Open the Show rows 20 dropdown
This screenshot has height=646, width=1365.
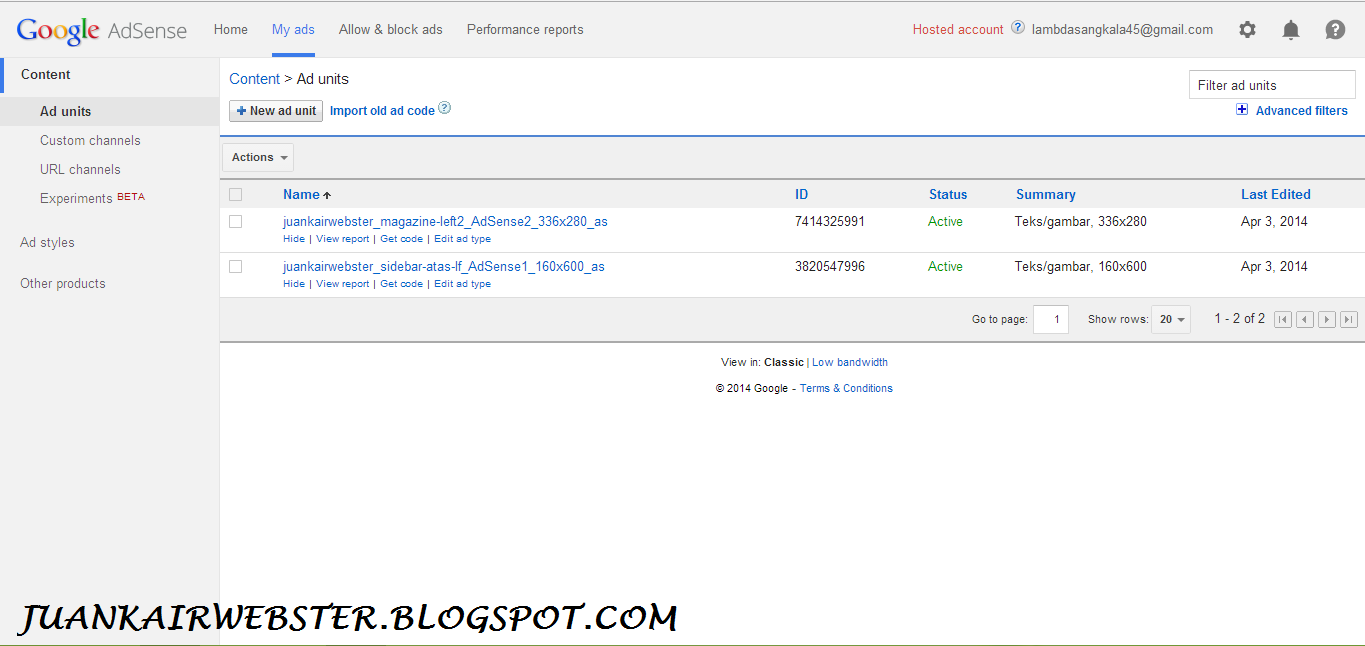(1171, 320)
